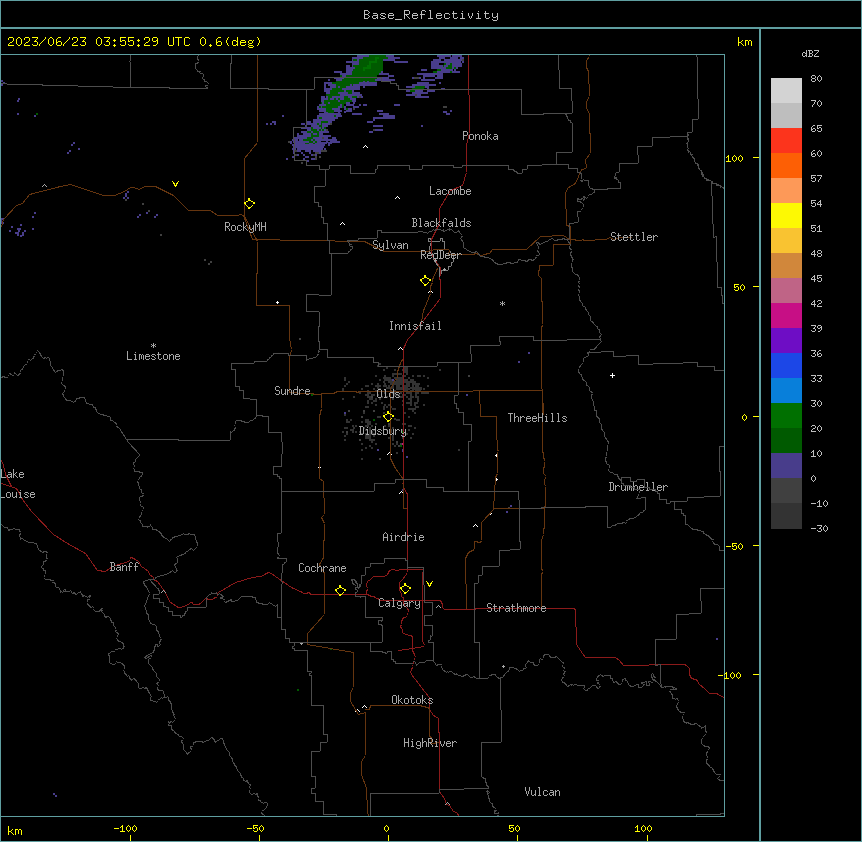The width and height of the screenshot is (862, 842).
Task: Click the RockyMH label
Action: [x=245, y=226]
